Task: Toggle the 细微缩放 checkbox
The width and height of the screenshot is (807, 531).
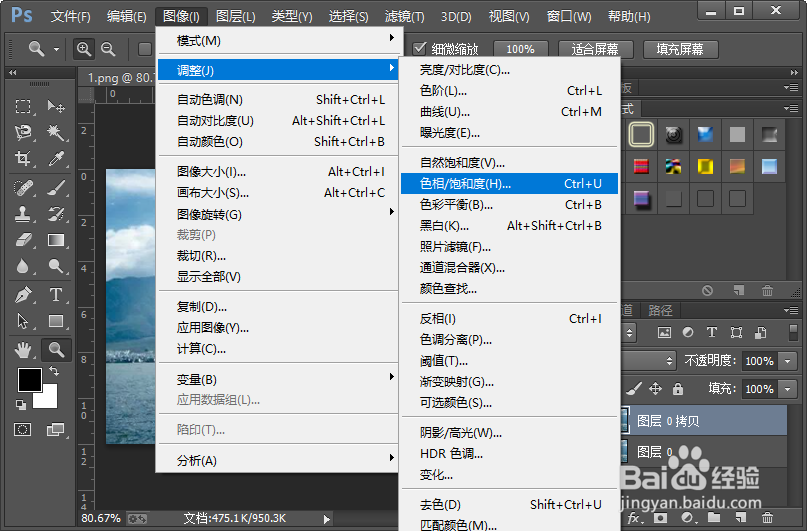Action: [x=419, y=48]
